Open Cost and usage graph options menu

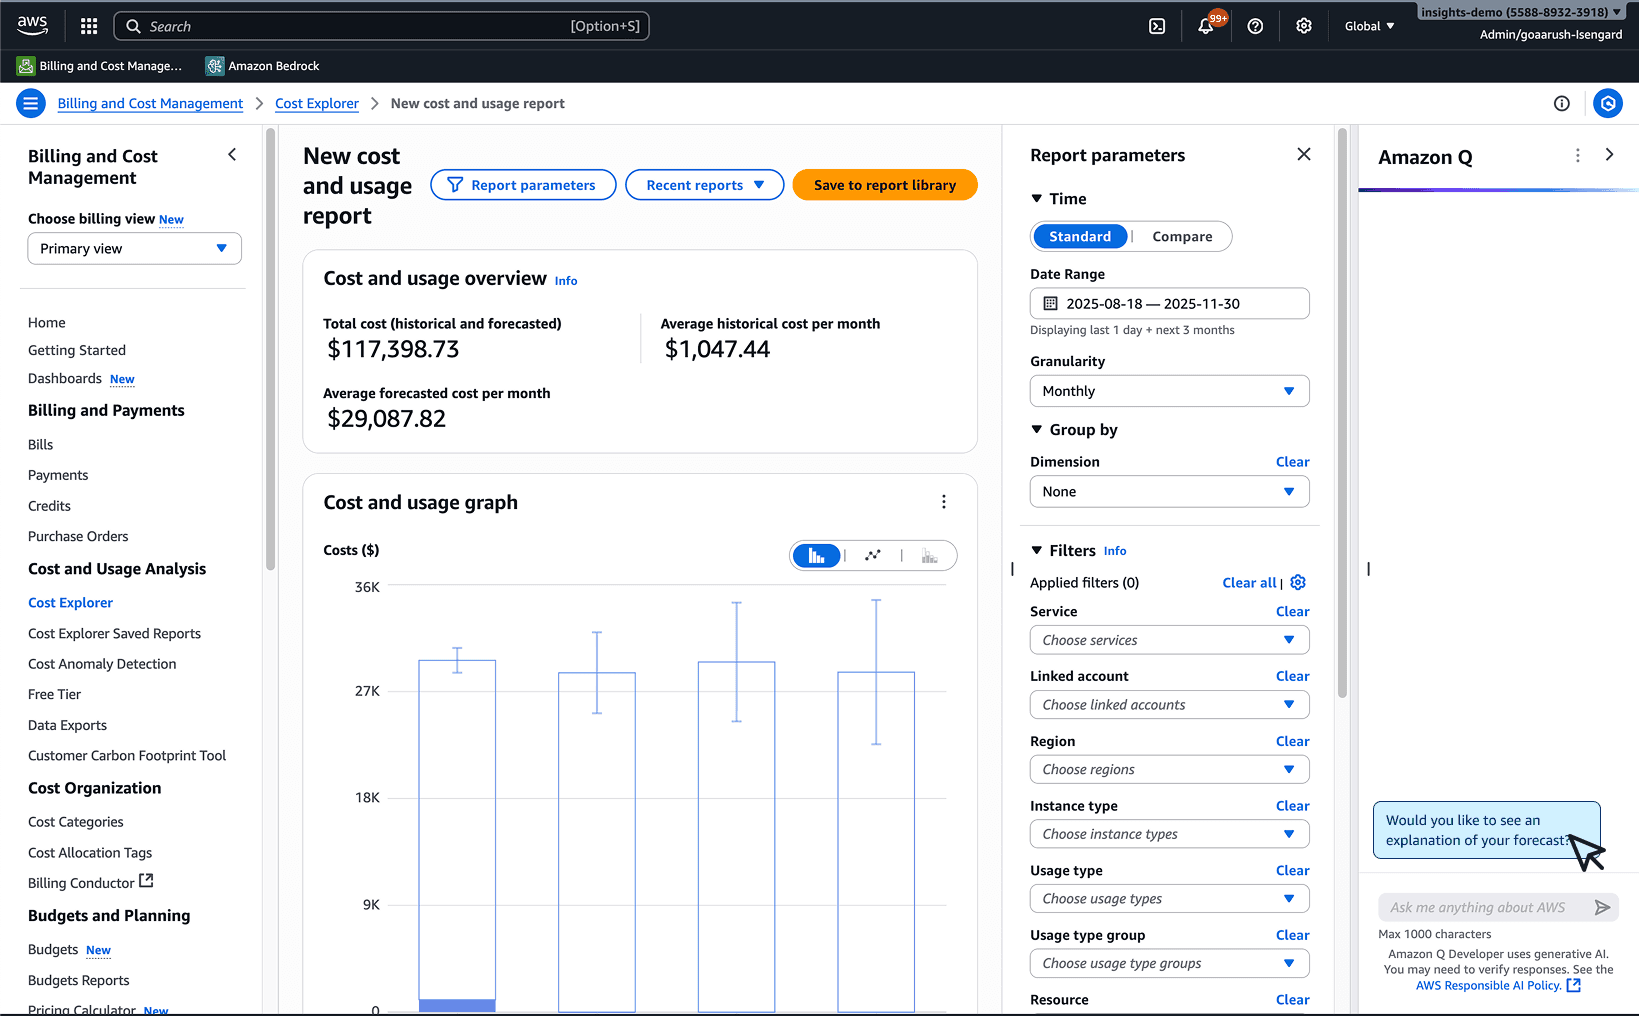943,502
